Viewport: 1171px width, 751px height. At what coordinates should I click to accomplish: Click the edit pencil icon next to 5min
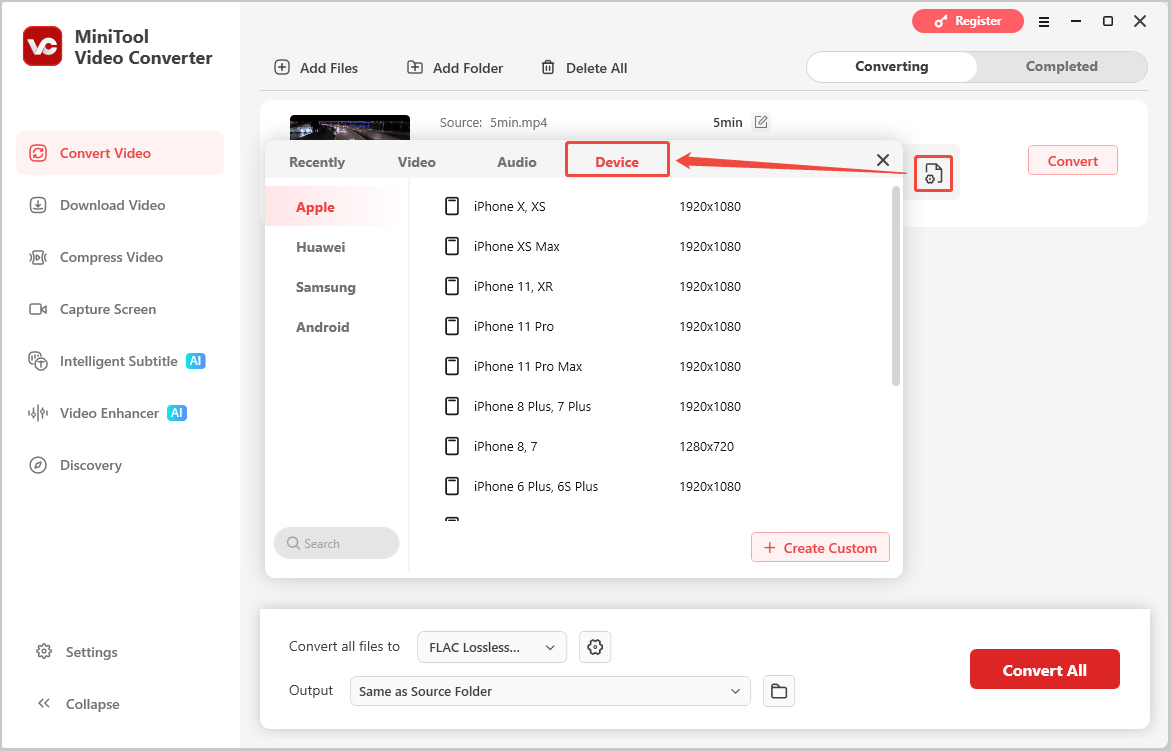761,122
